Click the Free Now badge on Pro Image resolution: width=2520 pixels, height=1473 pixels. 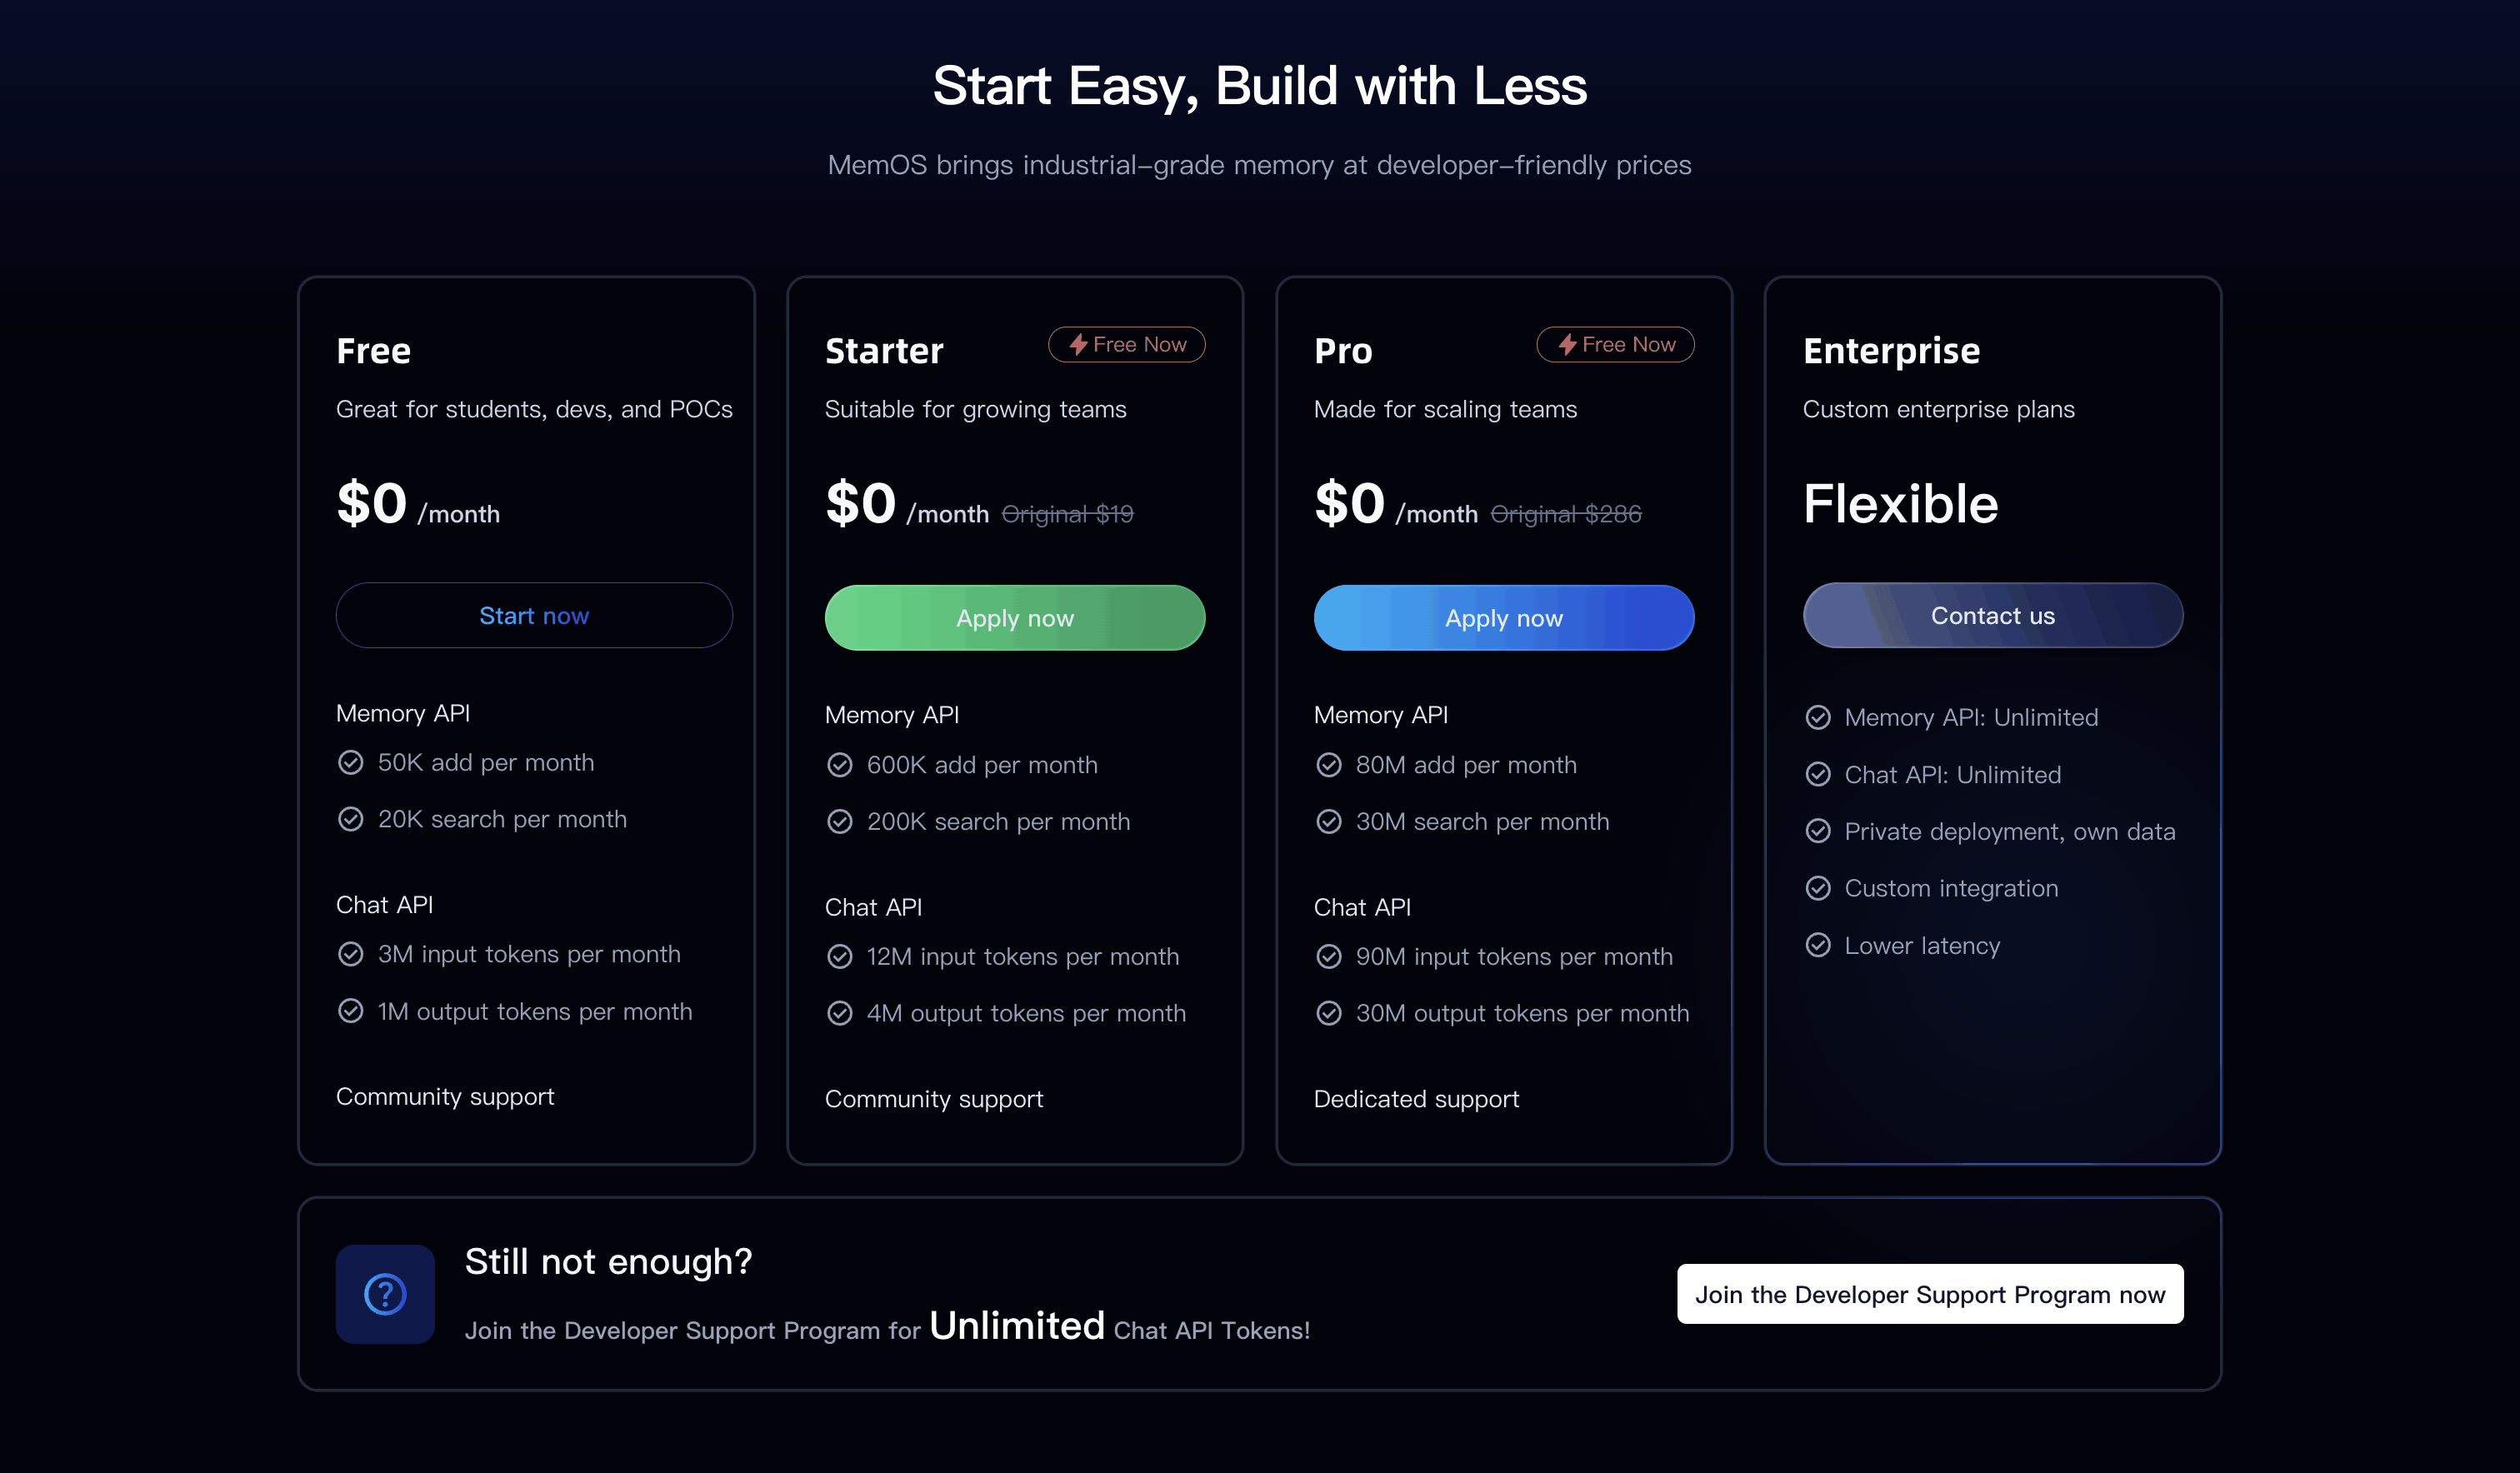1616,345
